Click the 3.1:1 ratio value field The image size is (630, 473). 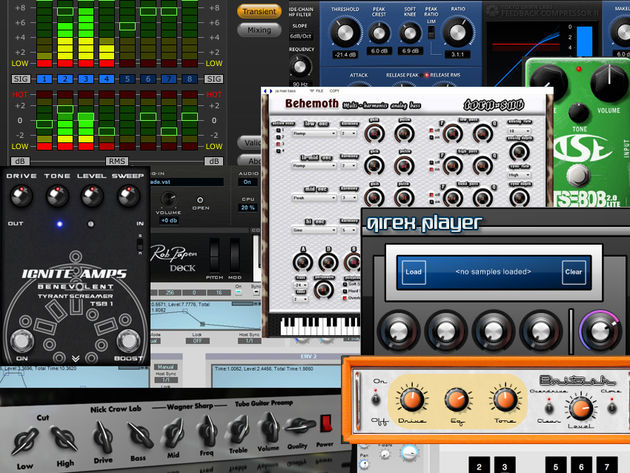(x=458, y=54)
